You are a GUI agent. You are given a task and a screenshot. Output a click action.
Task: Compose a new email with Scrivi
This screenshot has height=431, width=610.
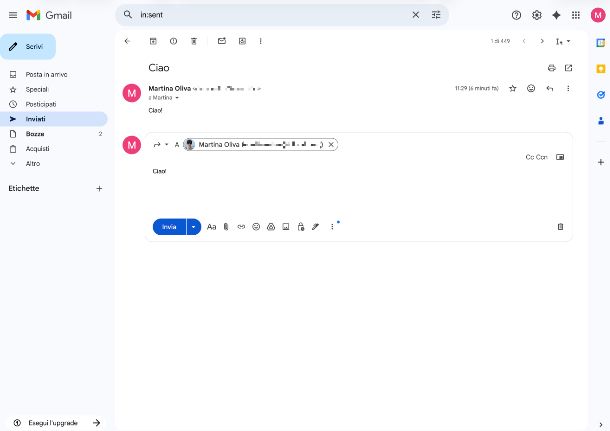28,47
